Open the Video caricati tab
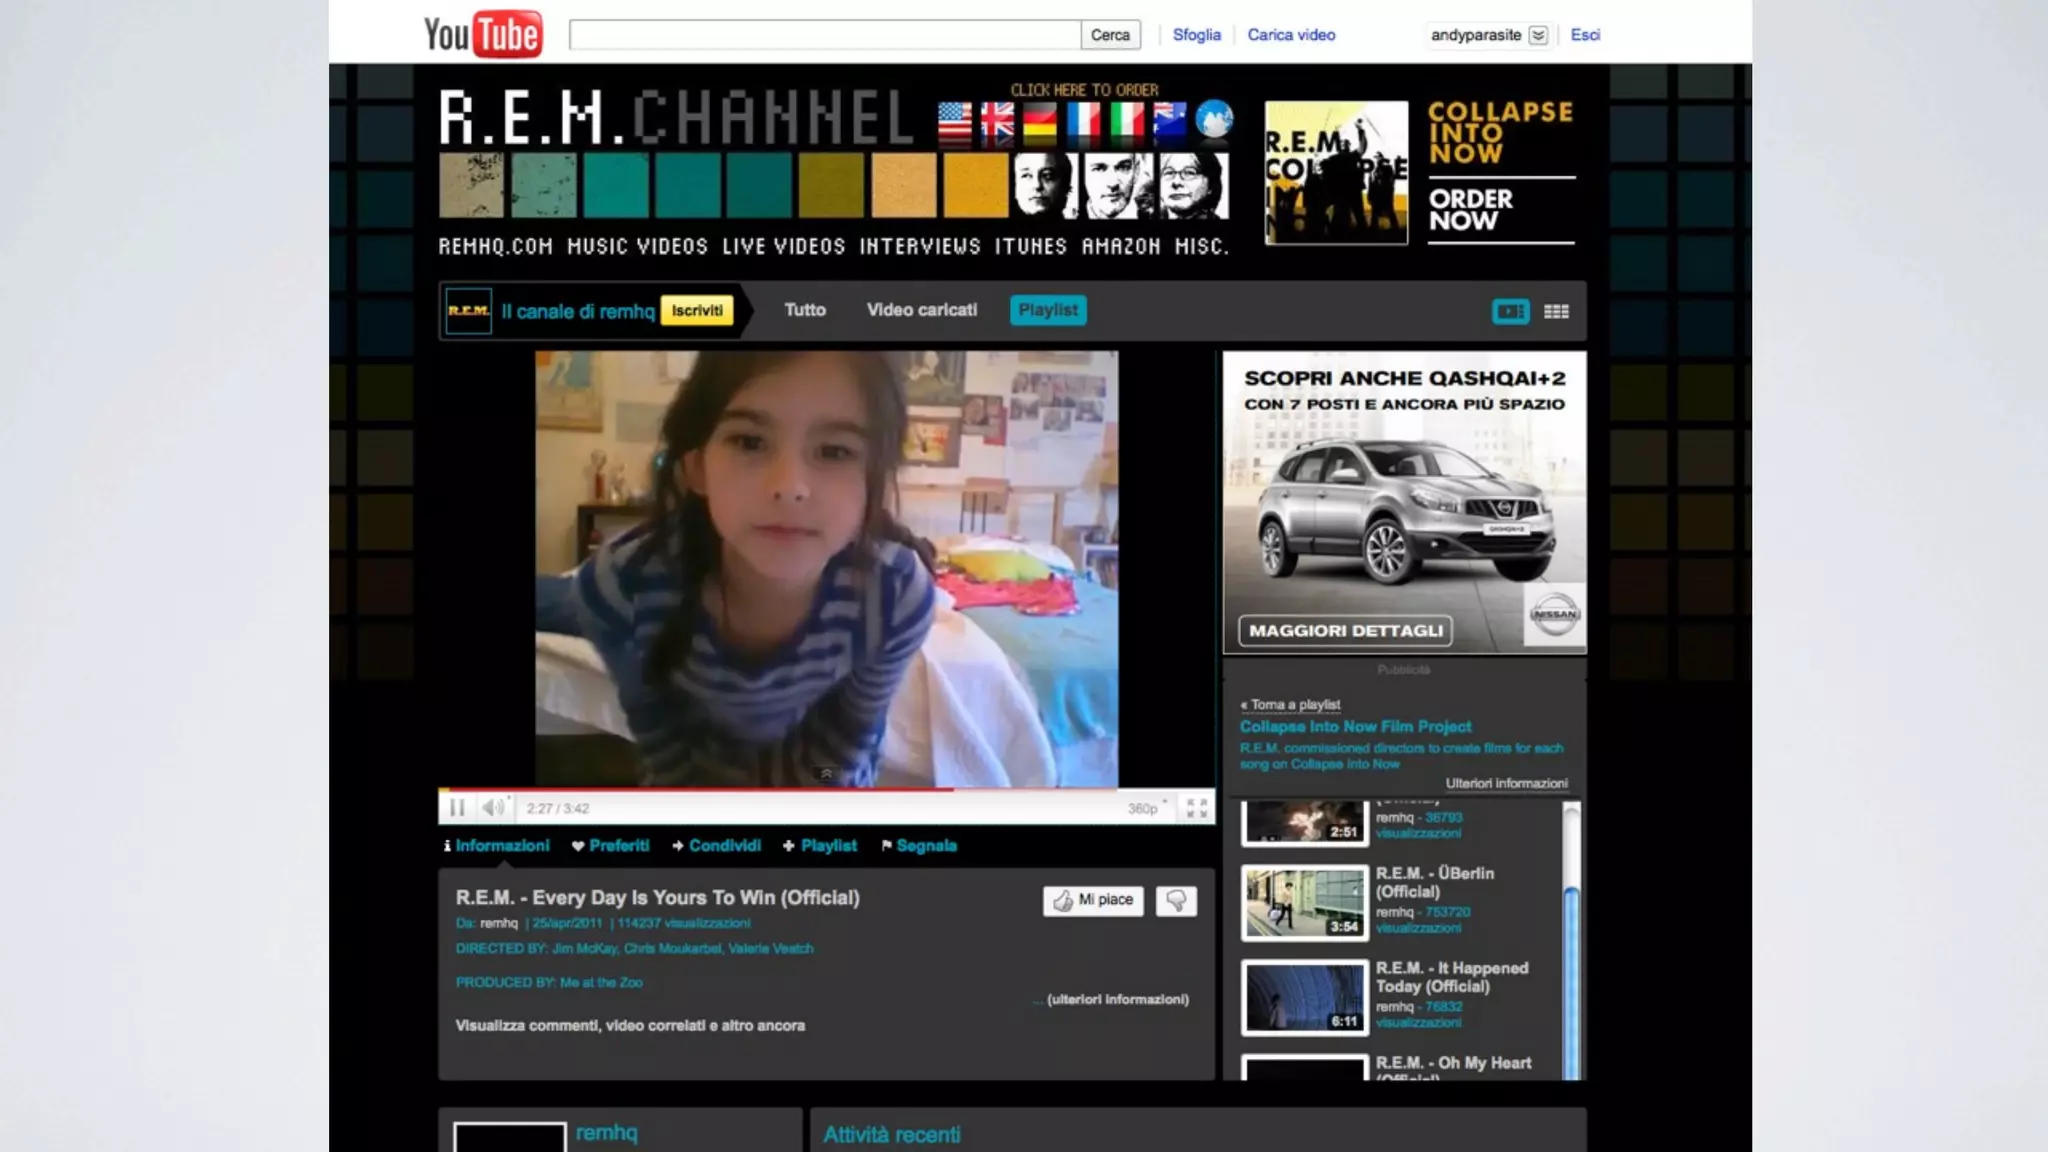 coord(921,310)
